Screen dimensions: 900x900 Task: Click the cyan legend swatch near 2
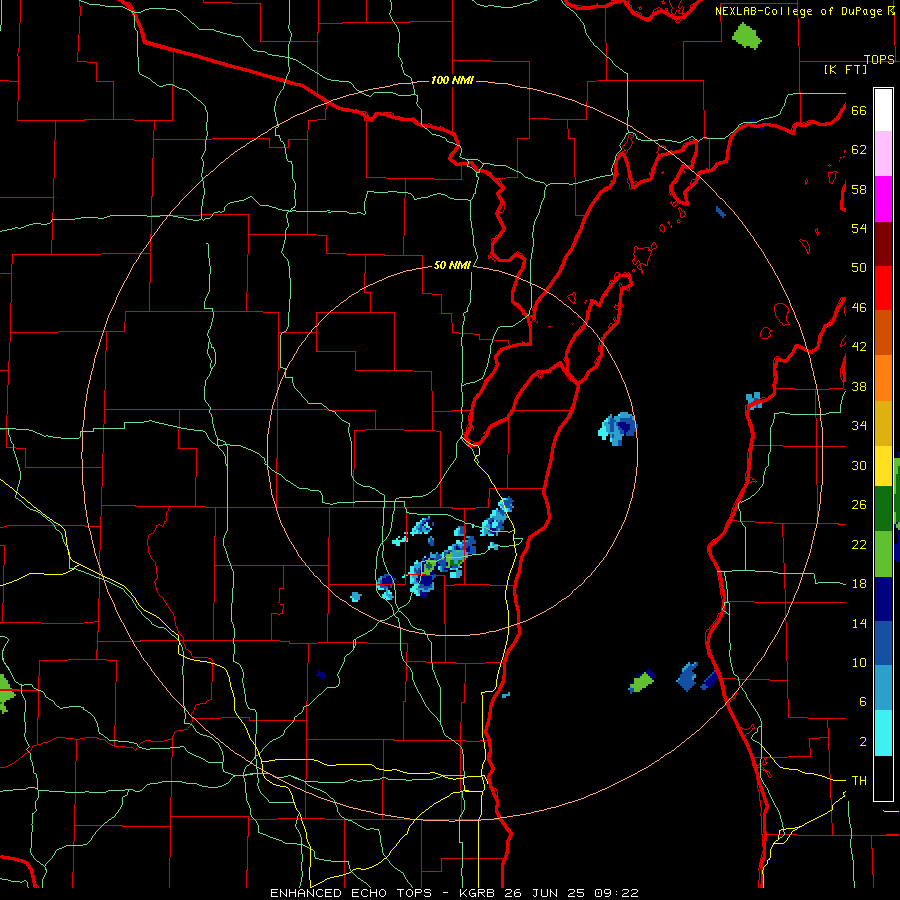[883, 733]
